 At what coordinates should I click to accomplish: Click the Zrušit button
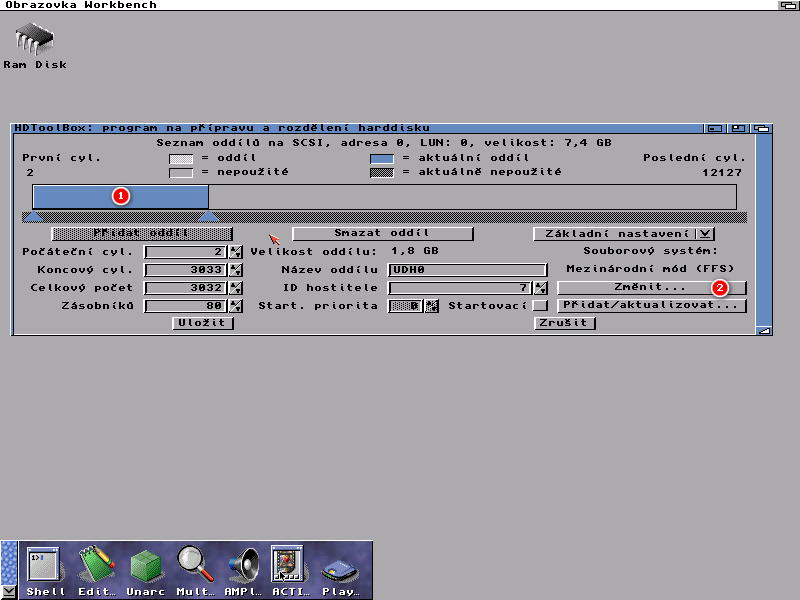[565, 324]
